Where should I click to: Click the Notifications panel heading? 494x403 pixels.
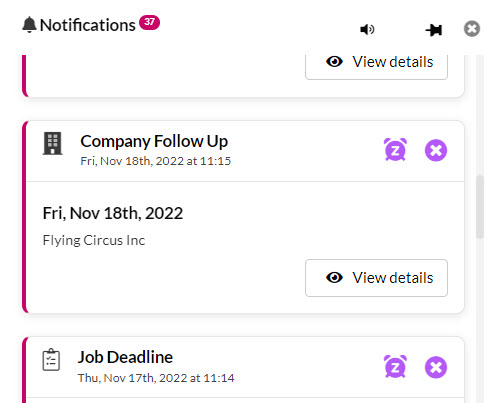click(x=87, y=25)
